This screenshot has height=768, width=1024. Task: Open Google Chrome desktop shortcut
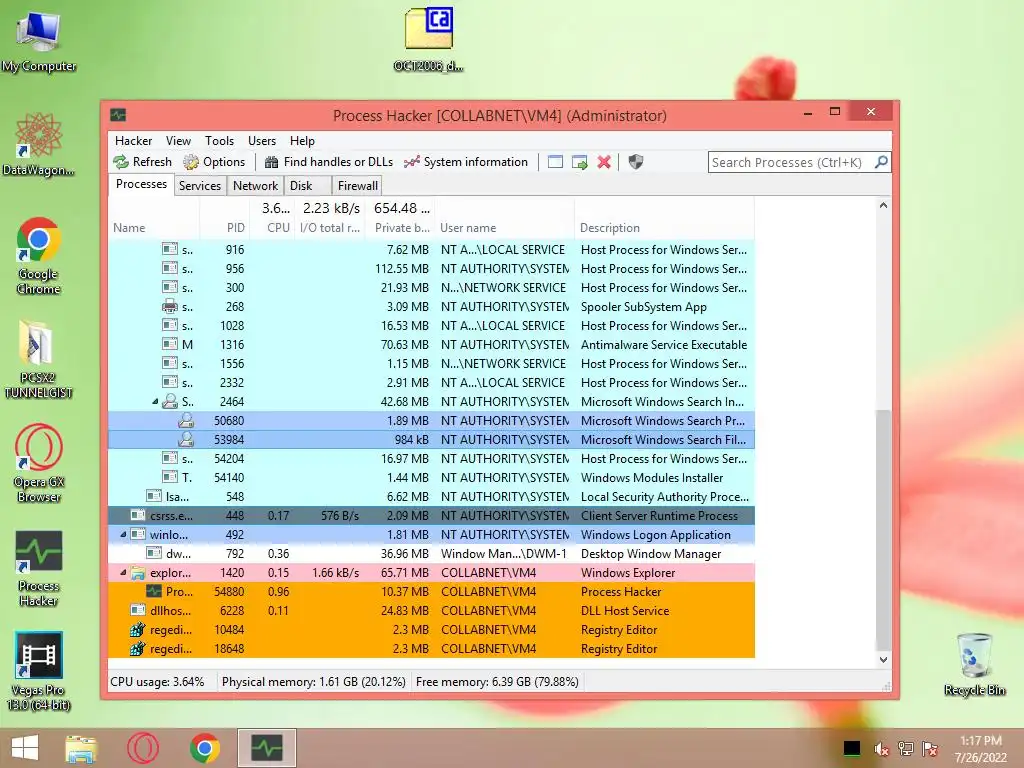[39, 255]
